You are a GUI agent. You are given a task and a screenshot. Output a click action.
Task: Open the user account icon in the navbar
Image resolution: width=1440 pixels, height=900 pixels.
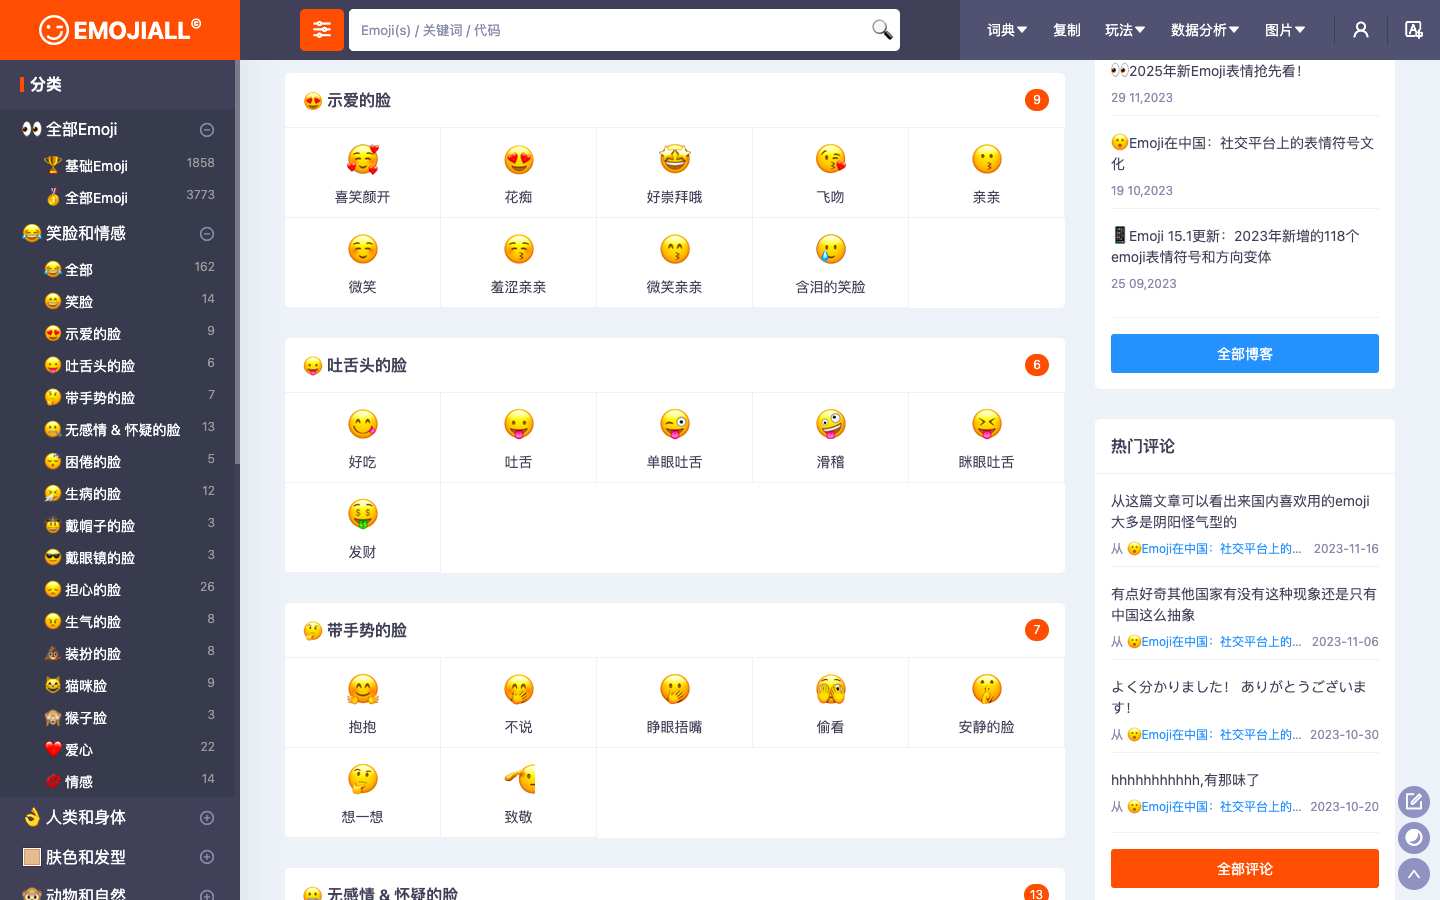pos(1360,30)
